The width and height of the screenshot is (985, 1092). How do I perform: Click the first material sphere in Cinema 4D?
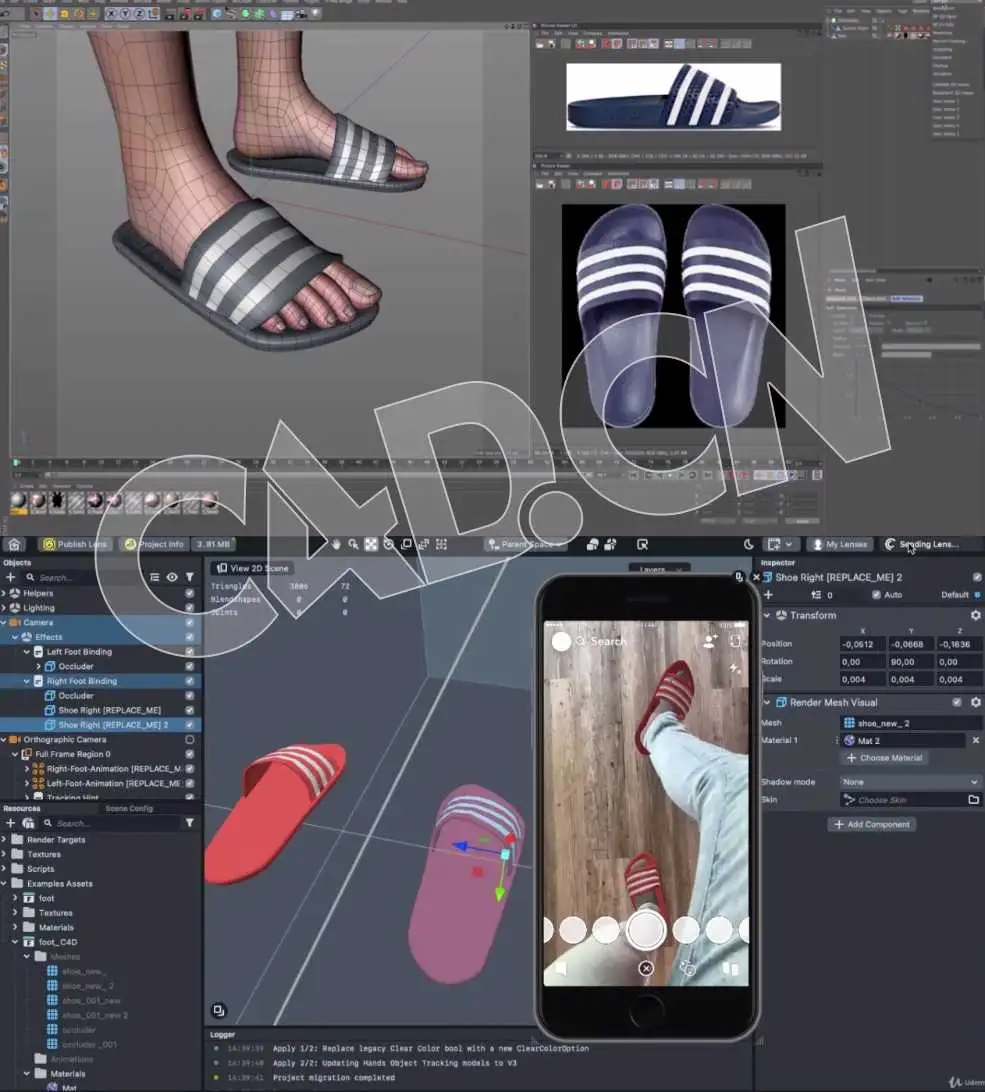coord(19,500)
